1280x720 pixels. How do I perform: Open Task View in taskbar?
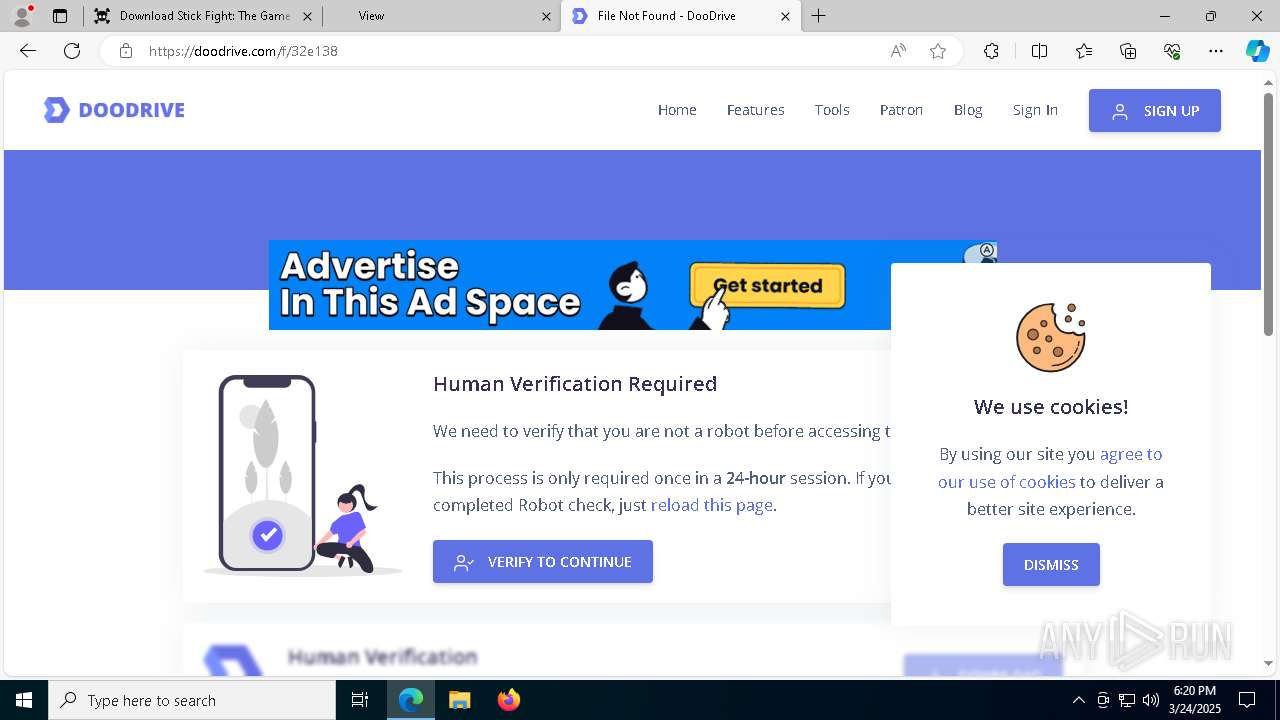tap(360, 700)
